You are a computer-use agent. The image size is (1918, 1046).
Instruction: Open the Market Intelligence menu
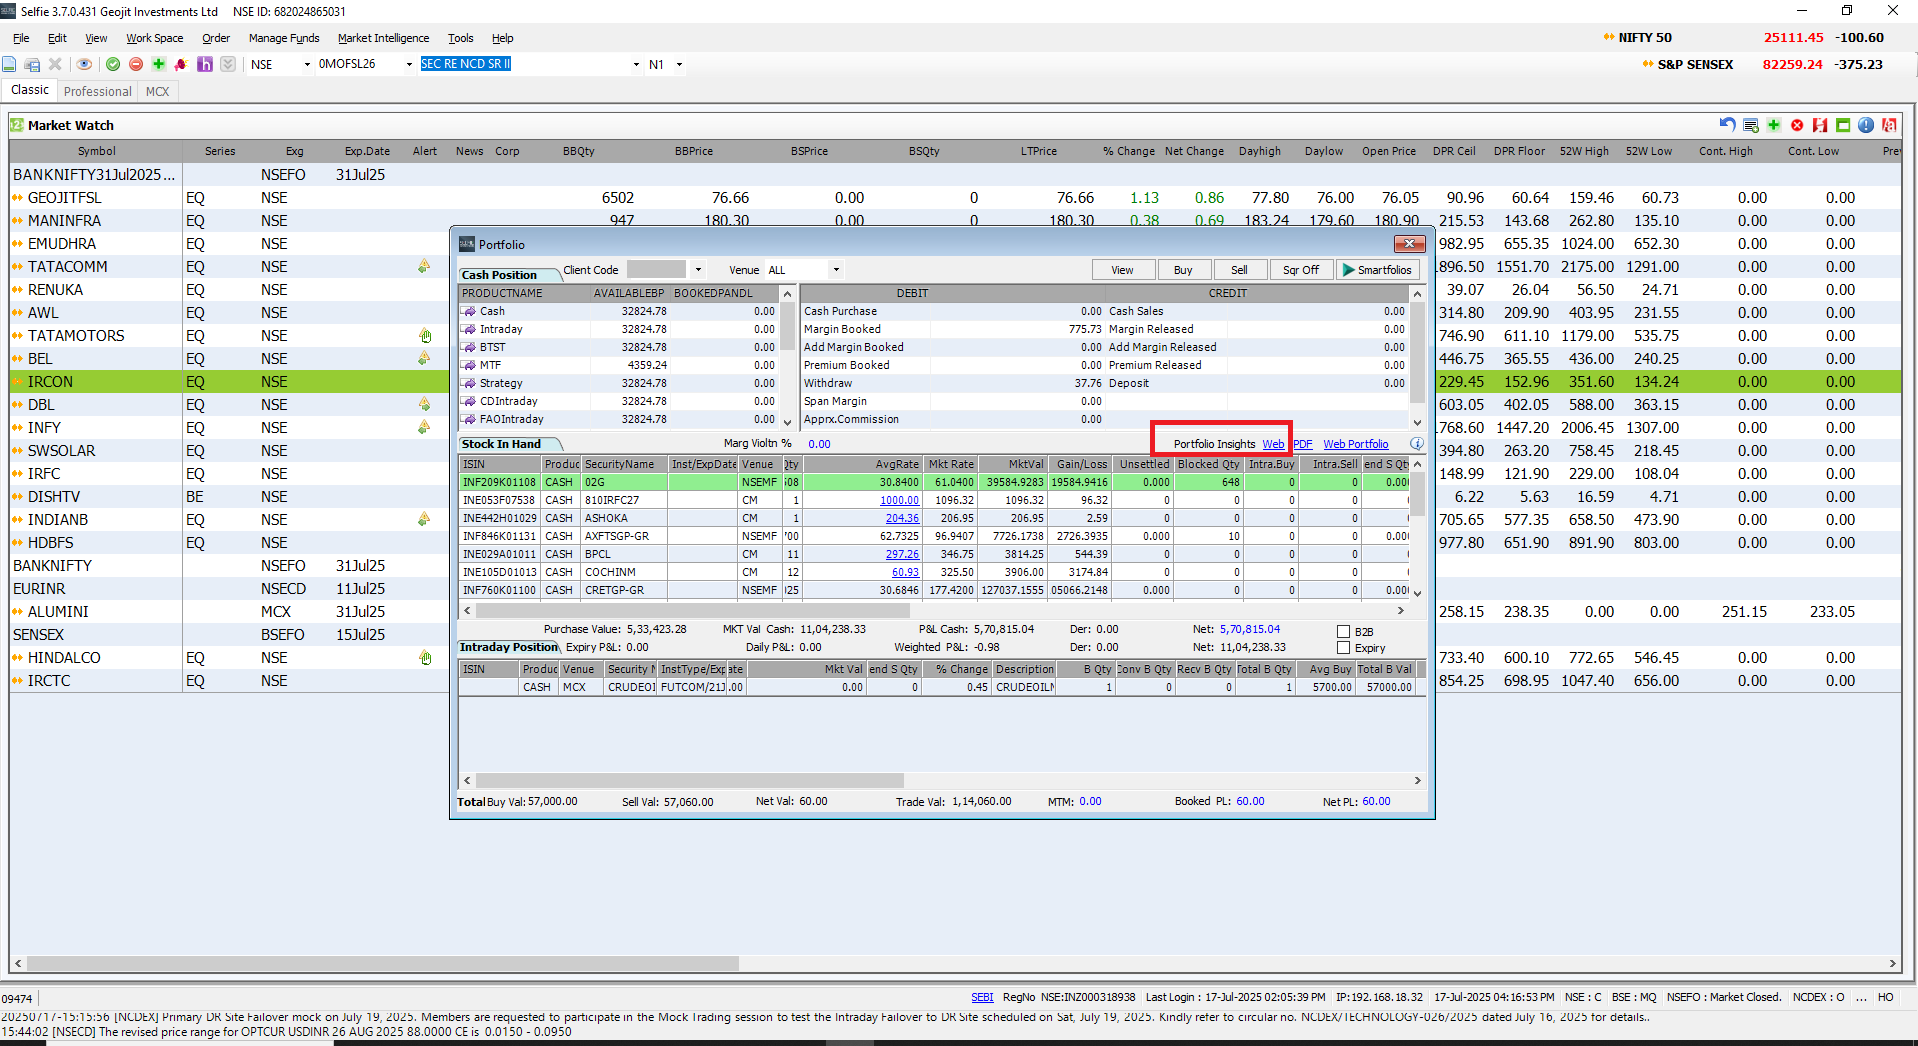(383, 38)
